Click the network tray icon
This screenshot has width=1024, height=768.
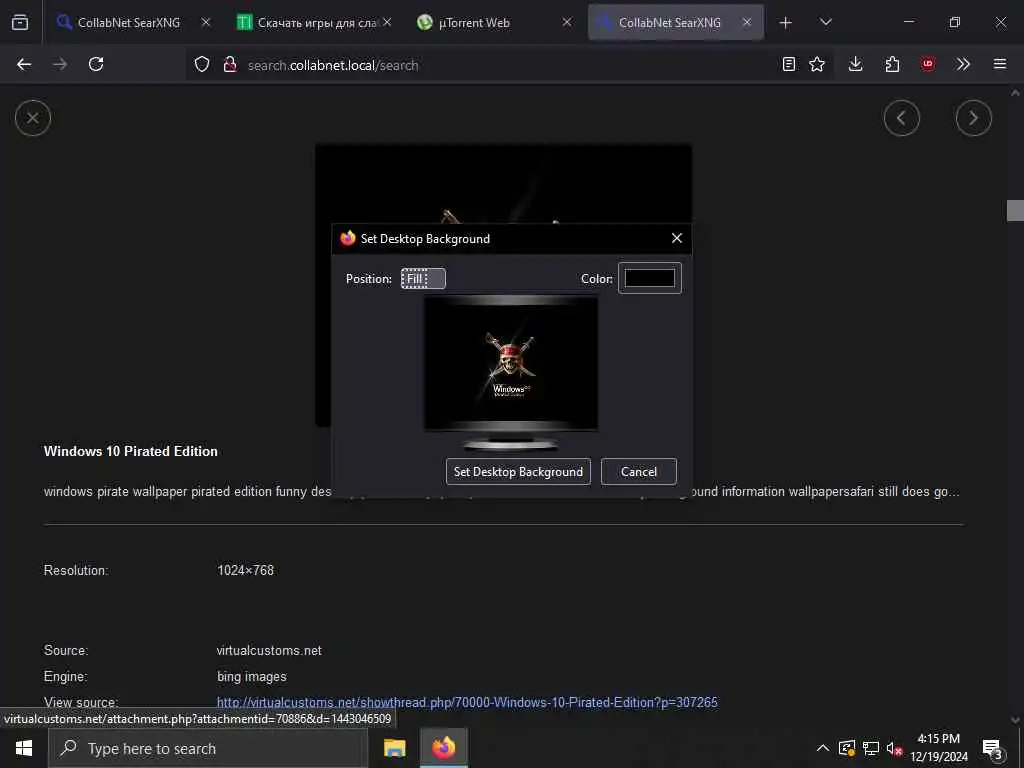[871, 748]
